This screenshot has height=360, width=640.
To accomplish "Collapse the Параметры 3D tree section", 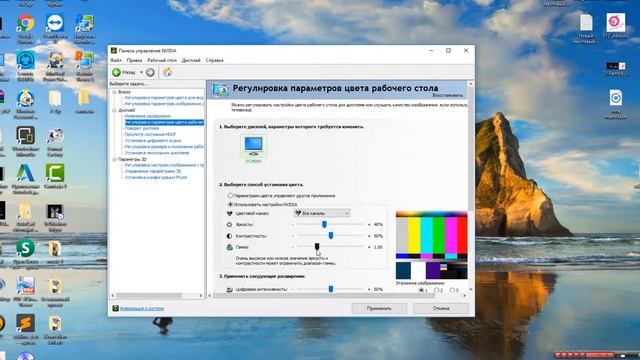I will click(114, 159).
